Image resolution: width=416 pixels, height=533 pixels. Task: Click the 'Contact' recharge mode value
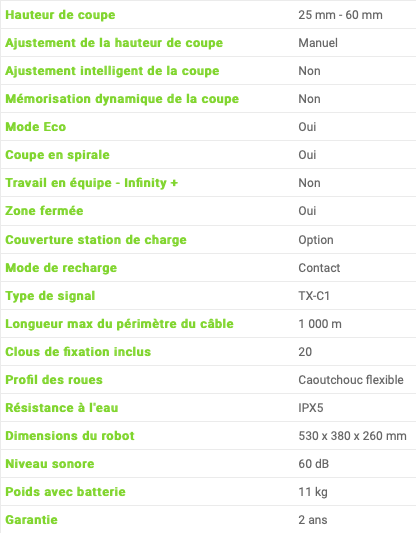[319, 268]
